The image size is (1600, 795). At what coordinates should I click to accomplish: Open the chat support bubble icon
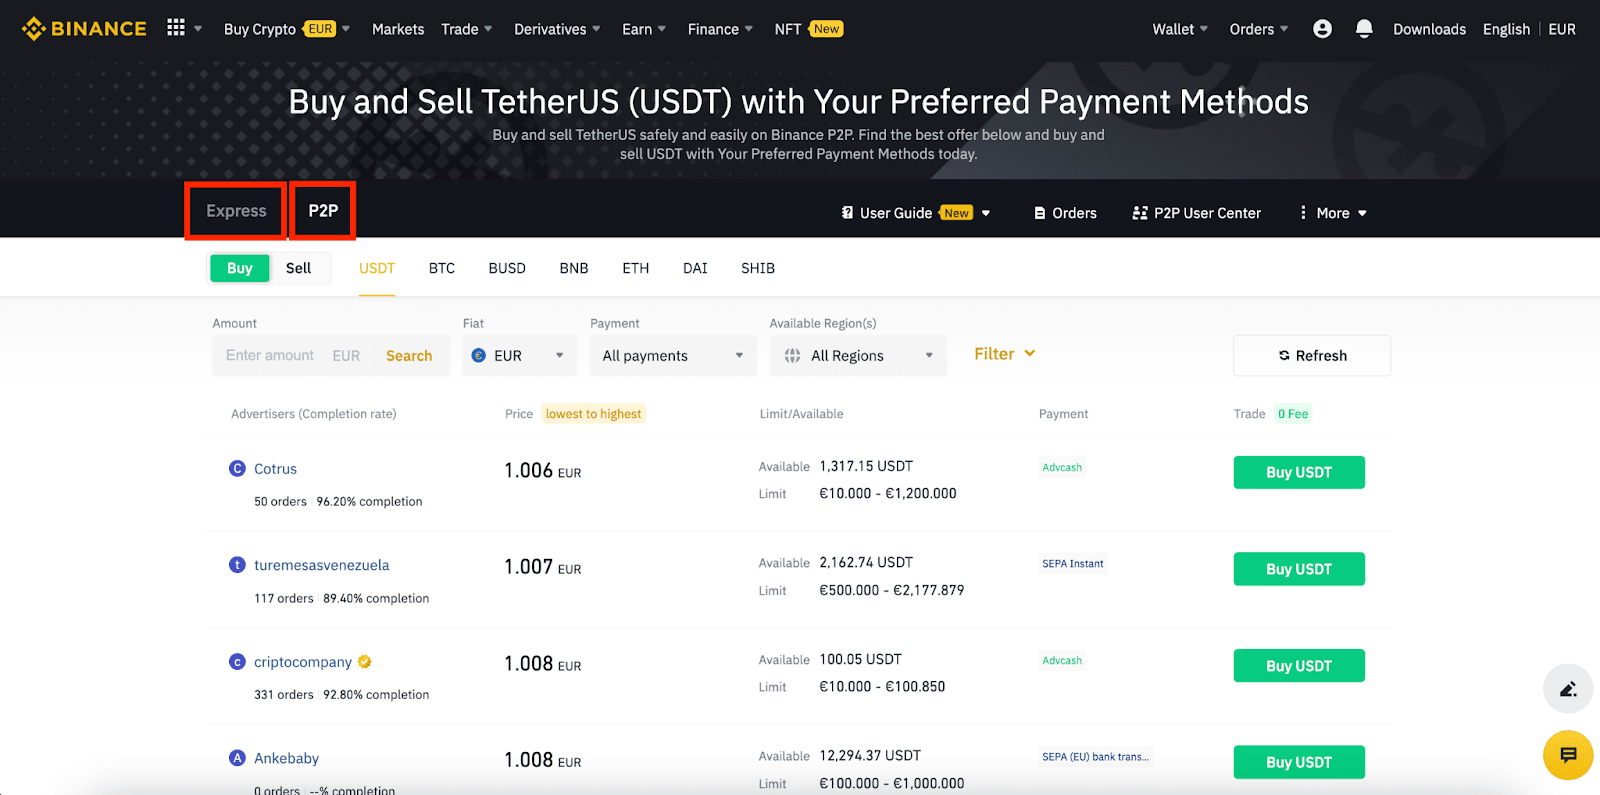coord(1567,755)
